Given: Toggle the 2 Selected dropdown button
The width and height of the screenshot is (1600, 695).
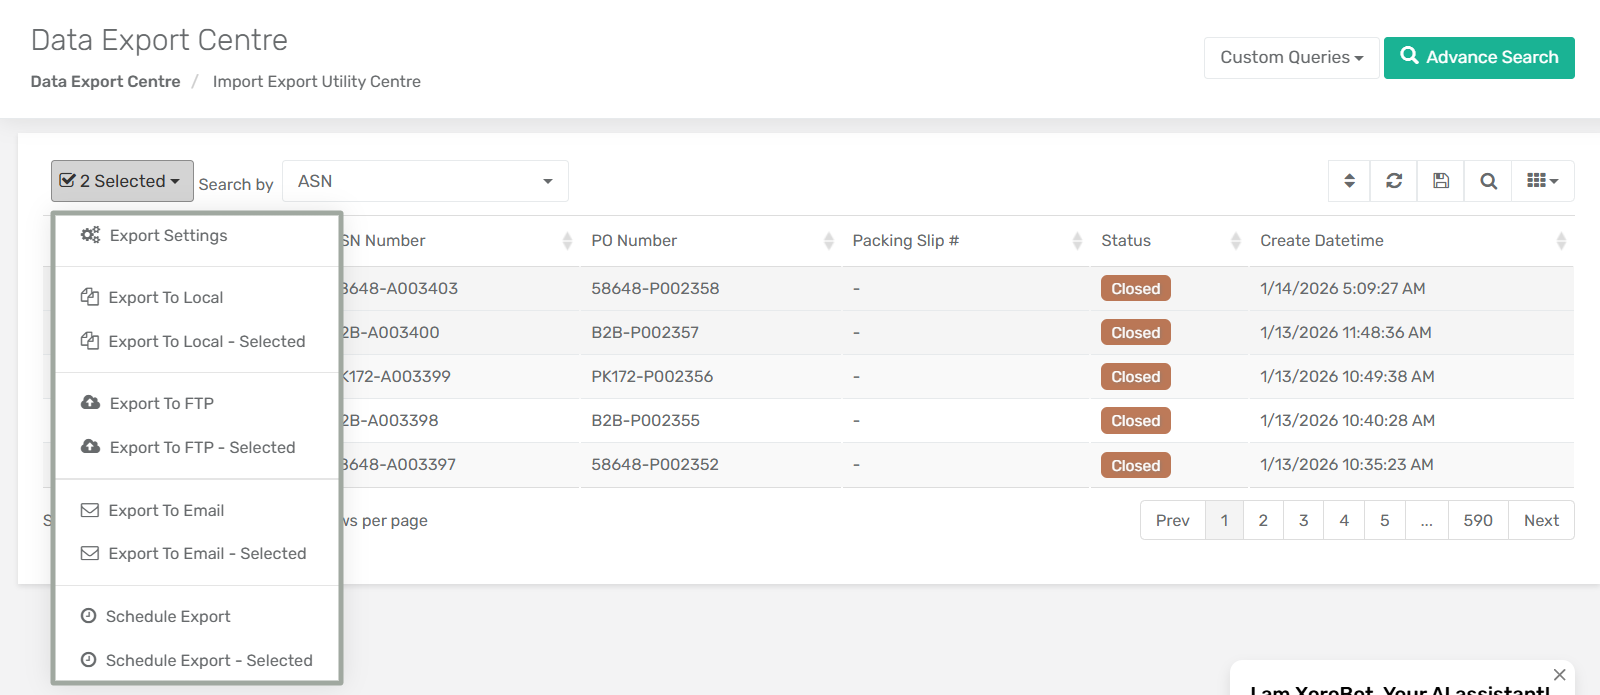Looking at the screenshot, I should pyautogui.click(x=122, y=181).
